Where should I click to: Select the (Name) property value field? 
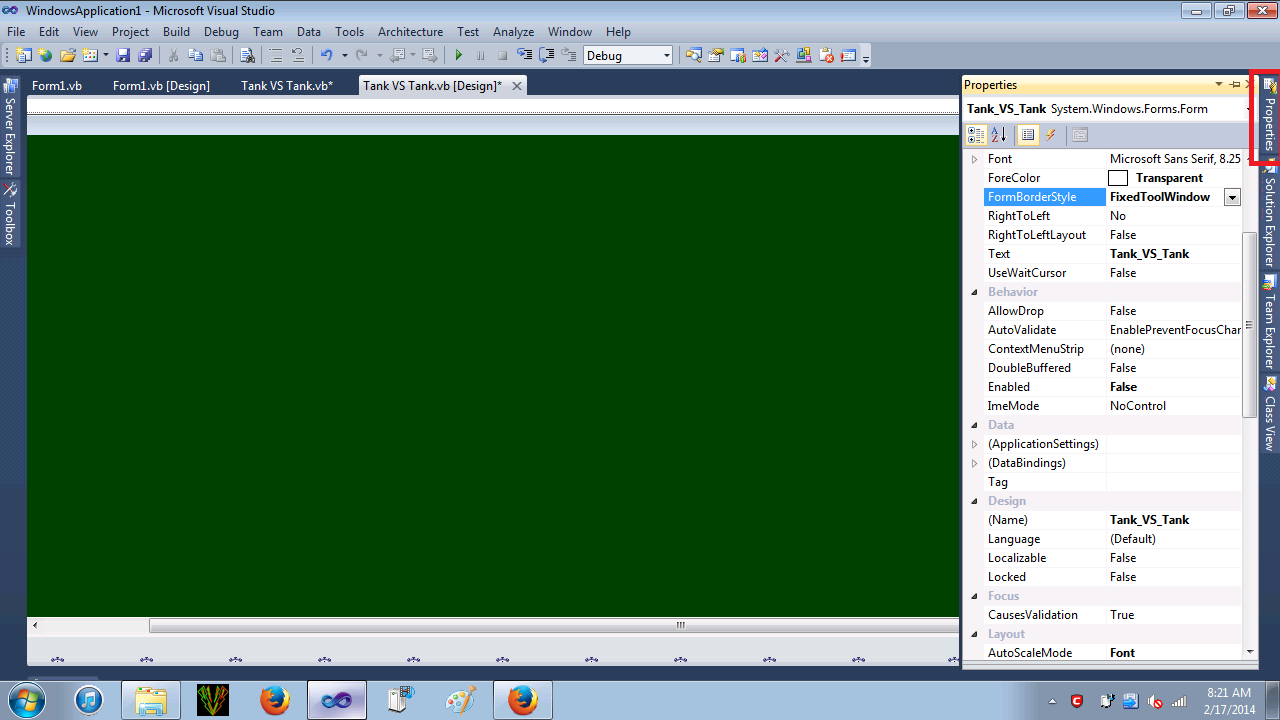pyautogui.click(x=1174, y=520)
